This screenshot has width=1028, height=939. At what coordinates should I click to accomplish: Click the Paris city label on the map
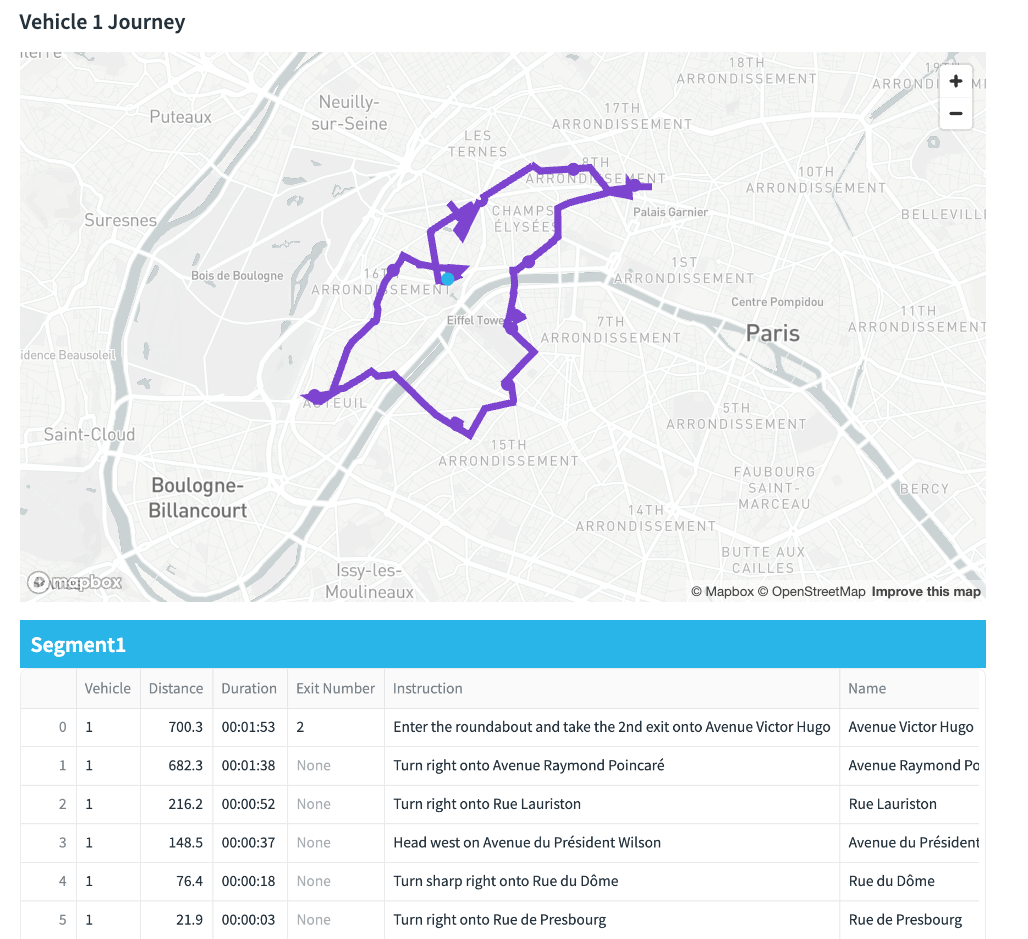click(773, 332)
